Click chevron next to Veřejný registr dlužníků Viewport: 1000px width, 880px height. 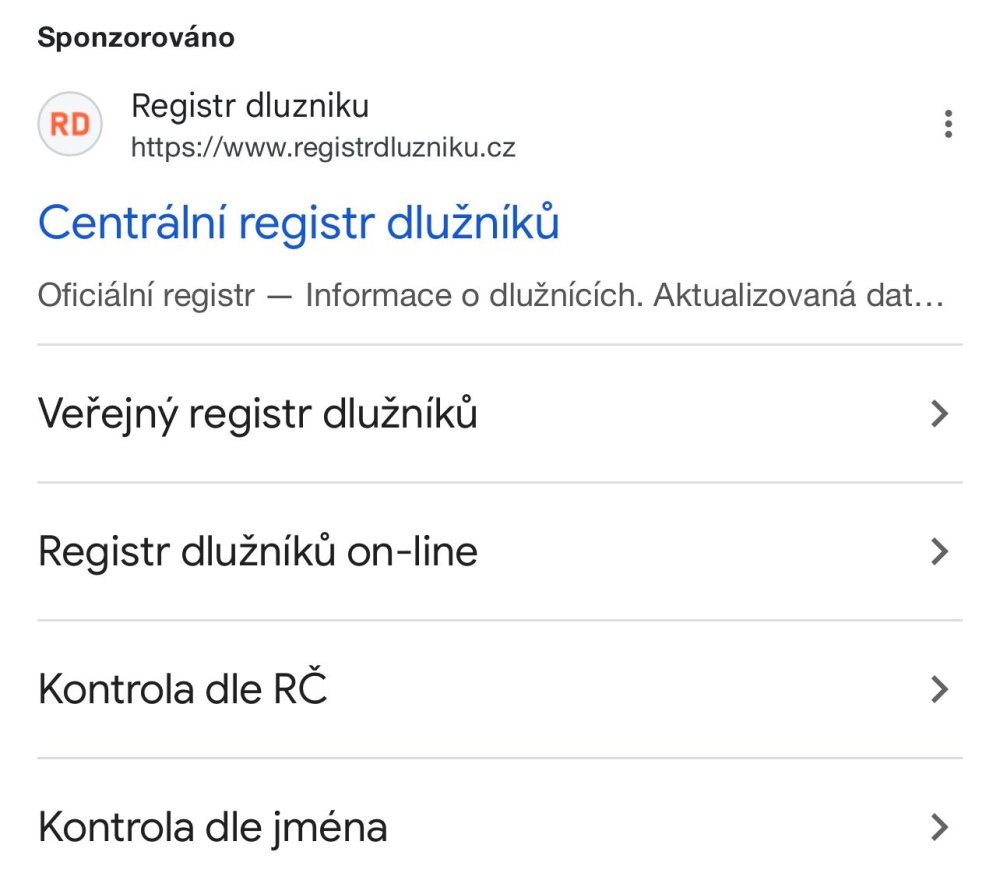(x=938, y=414)
